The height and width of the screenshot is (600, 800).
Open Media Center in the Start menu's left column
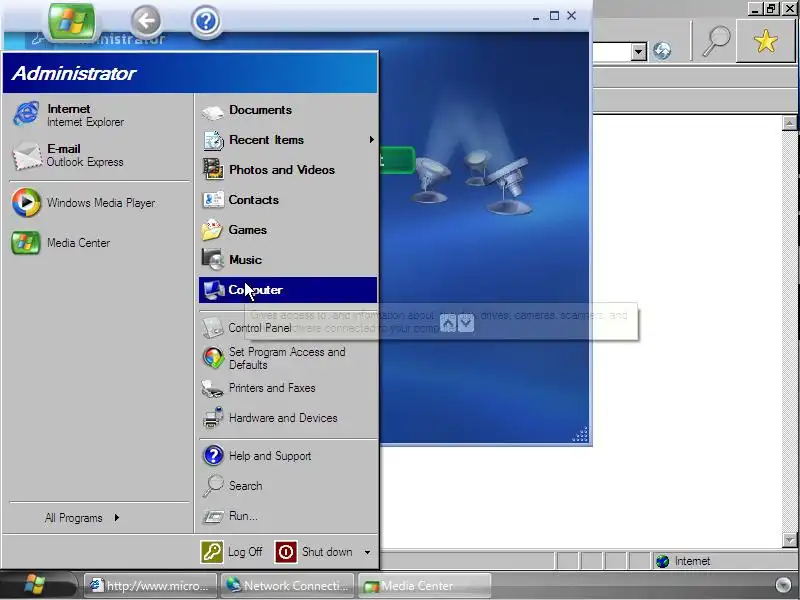(x=99, y=243)
